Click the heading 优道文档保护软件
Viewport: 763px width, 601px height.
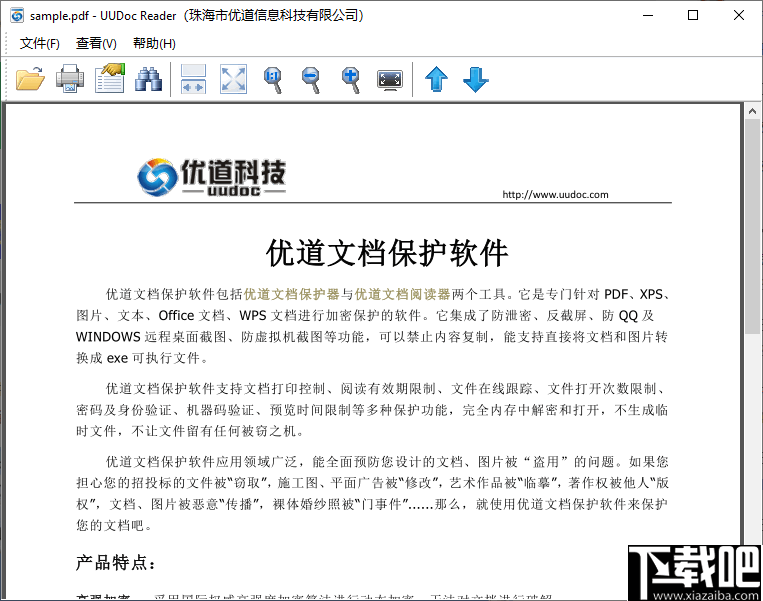tap(387, 253)
